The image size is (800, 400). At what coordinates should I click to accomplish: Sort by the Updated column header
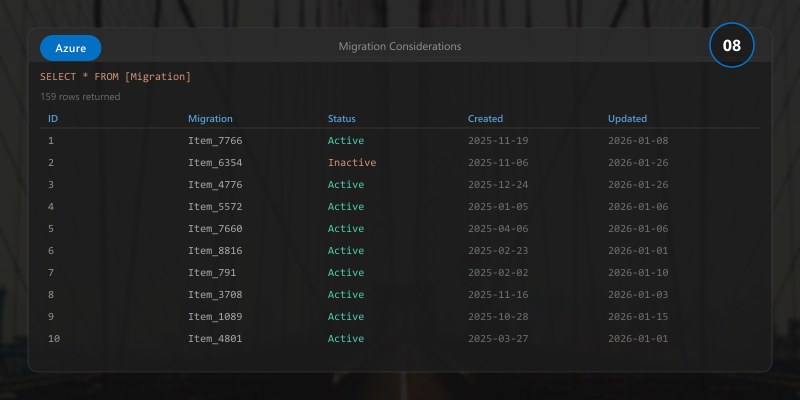pyautogui.click(x=627, y=118)
